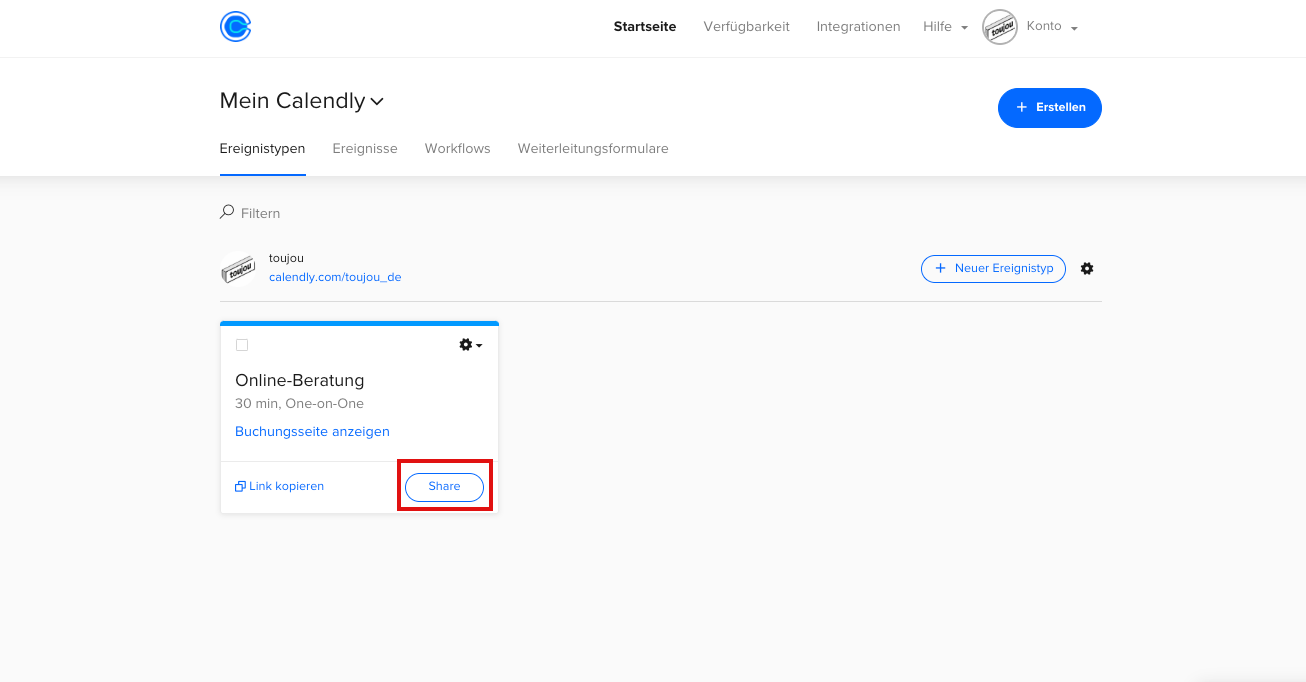The width and height of the screenshot is (1306, 682).
Task: Open the Hilfe dropdown menu
Action: [x=945, y=27]
